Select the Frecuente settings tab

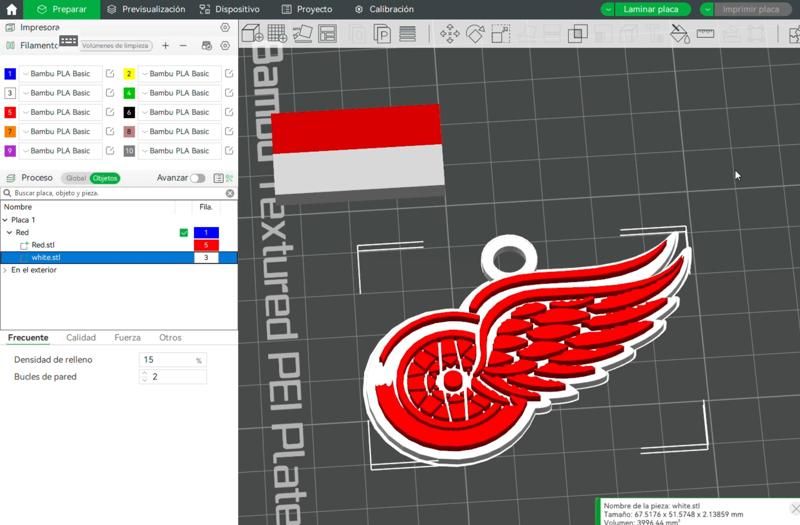click(x=28, y=338)
